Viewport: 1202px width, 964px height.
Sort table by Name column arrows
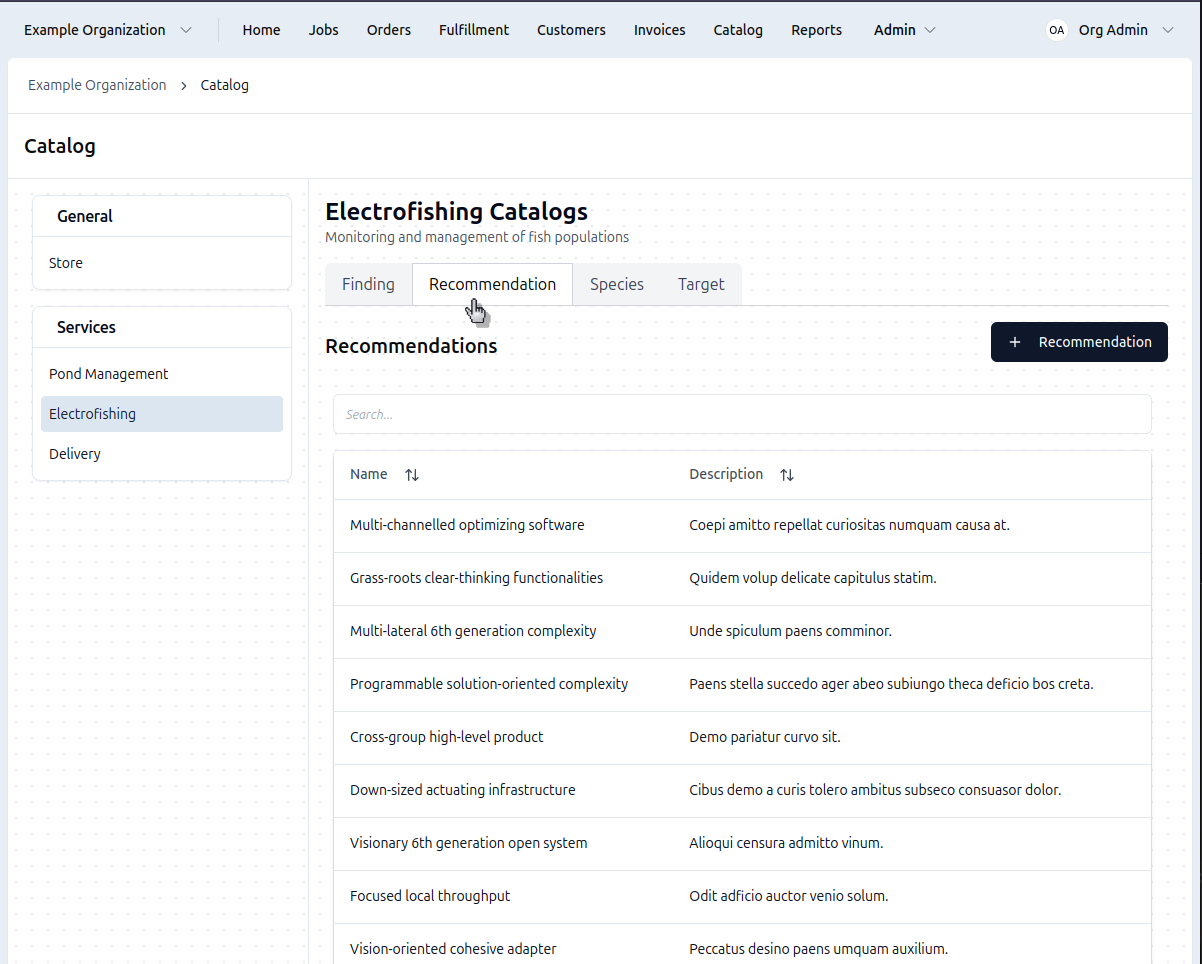pos(412,475)
